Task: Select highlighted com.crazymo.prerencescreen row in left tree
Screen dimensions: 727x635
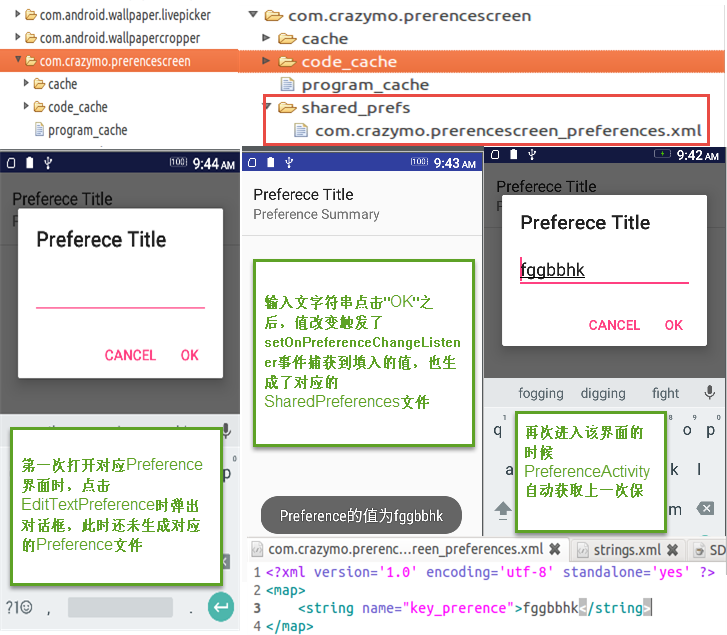Action: point(119,61)
